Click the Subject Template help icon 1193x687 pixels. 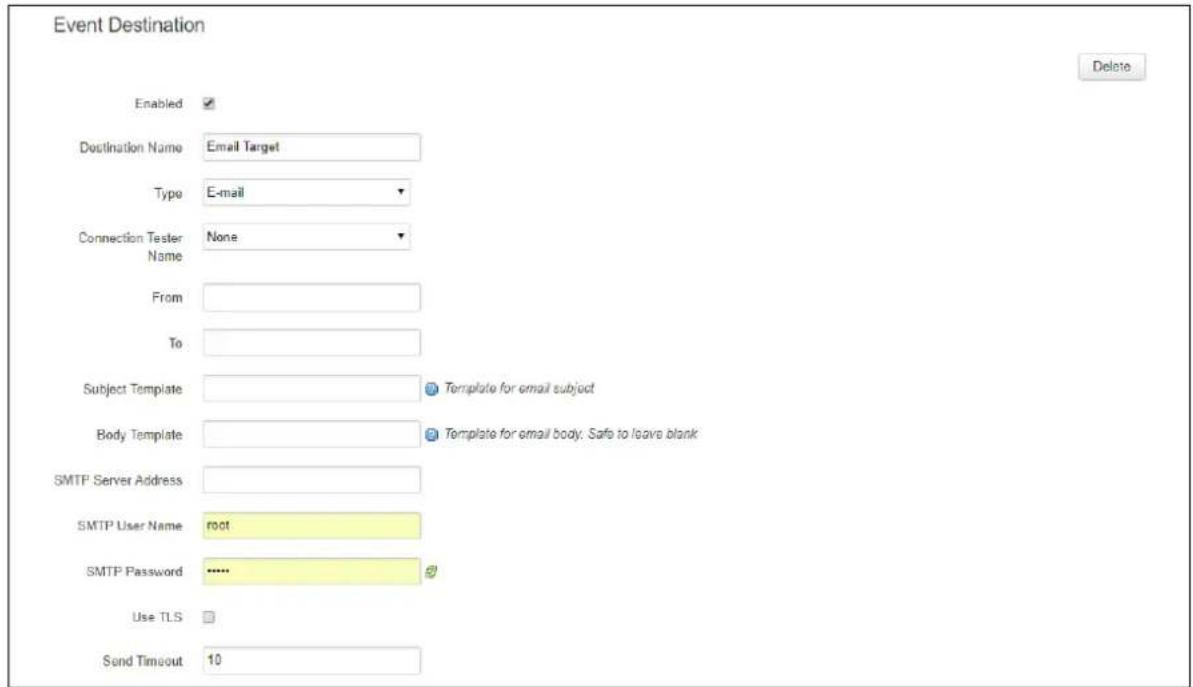[431, 389]
